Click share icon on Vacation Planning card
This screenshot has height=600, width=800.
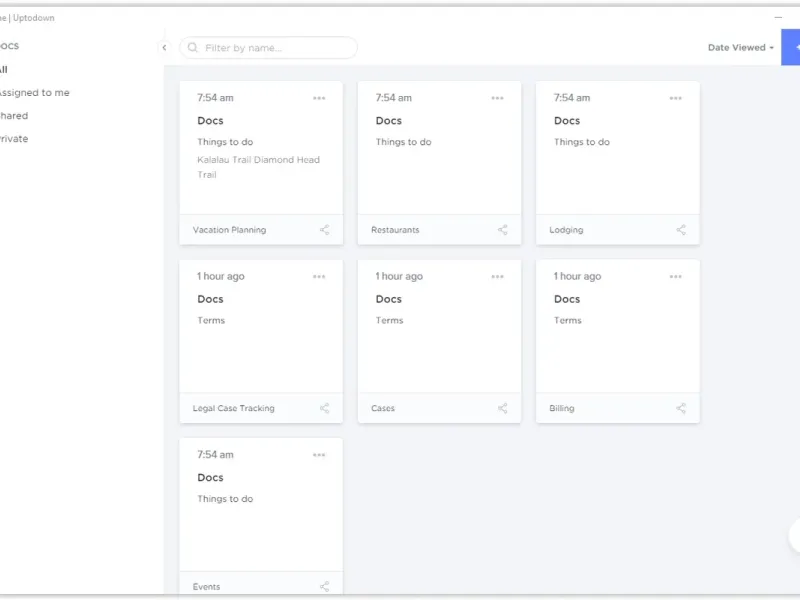(x=324, y=230)
